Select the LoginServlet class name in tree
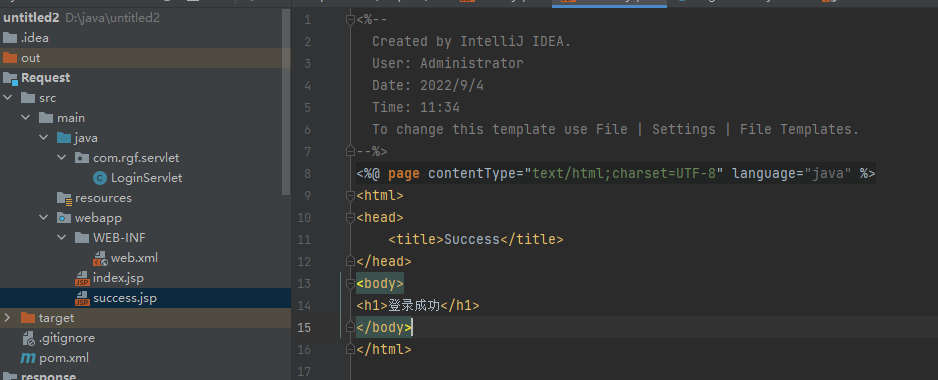The width and height of the screenshot is (938, 380). pos(147,178)
